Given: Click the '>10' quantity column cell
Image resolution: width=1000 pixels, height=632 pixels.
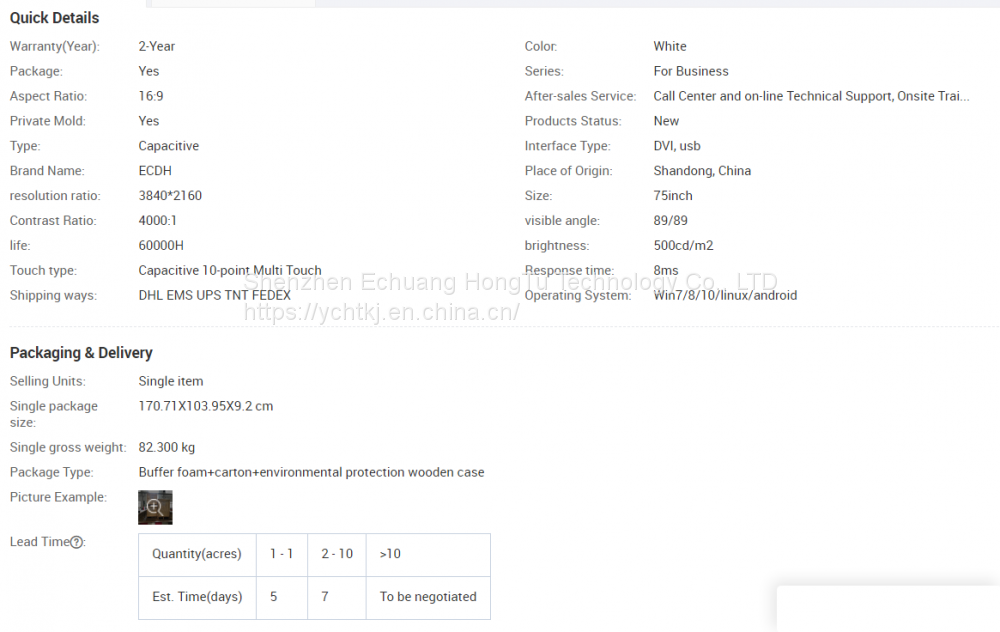Looking at the screenshot, I should 390,554.
